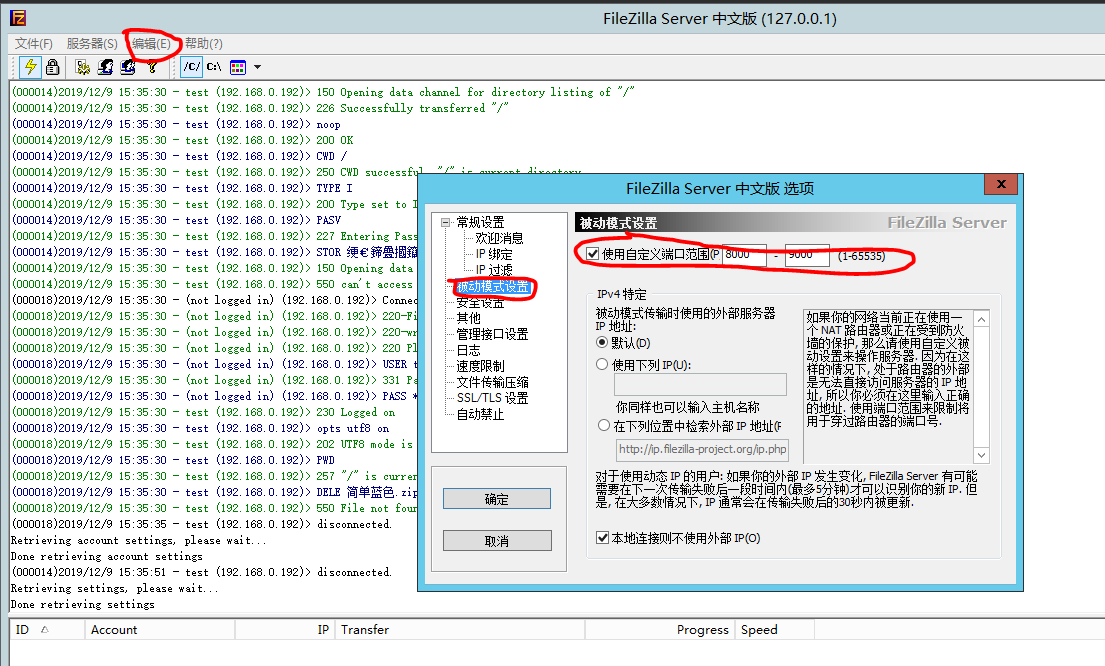Screen dimensions: 1105x666
Task: Click the Speed column header
Action: pos(774,629)
